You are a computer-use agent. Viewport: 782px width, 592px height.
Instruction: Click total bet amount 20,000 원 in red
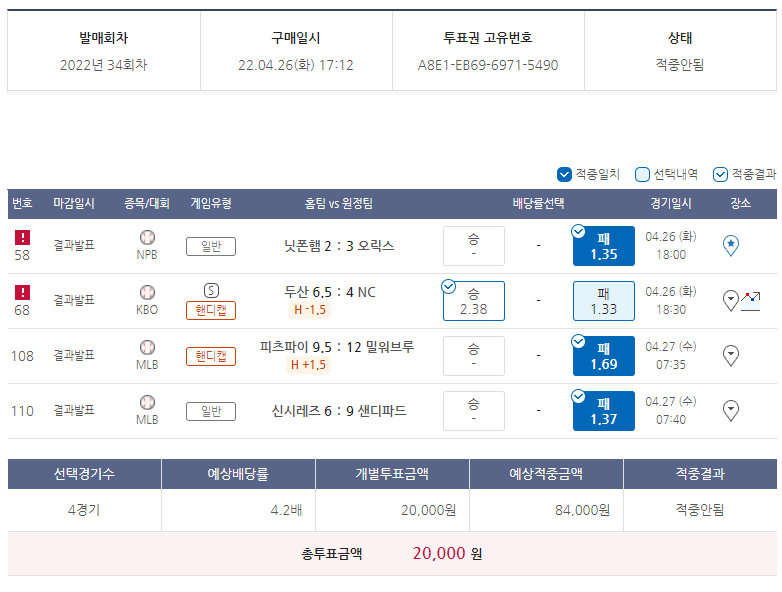point(447,554)
